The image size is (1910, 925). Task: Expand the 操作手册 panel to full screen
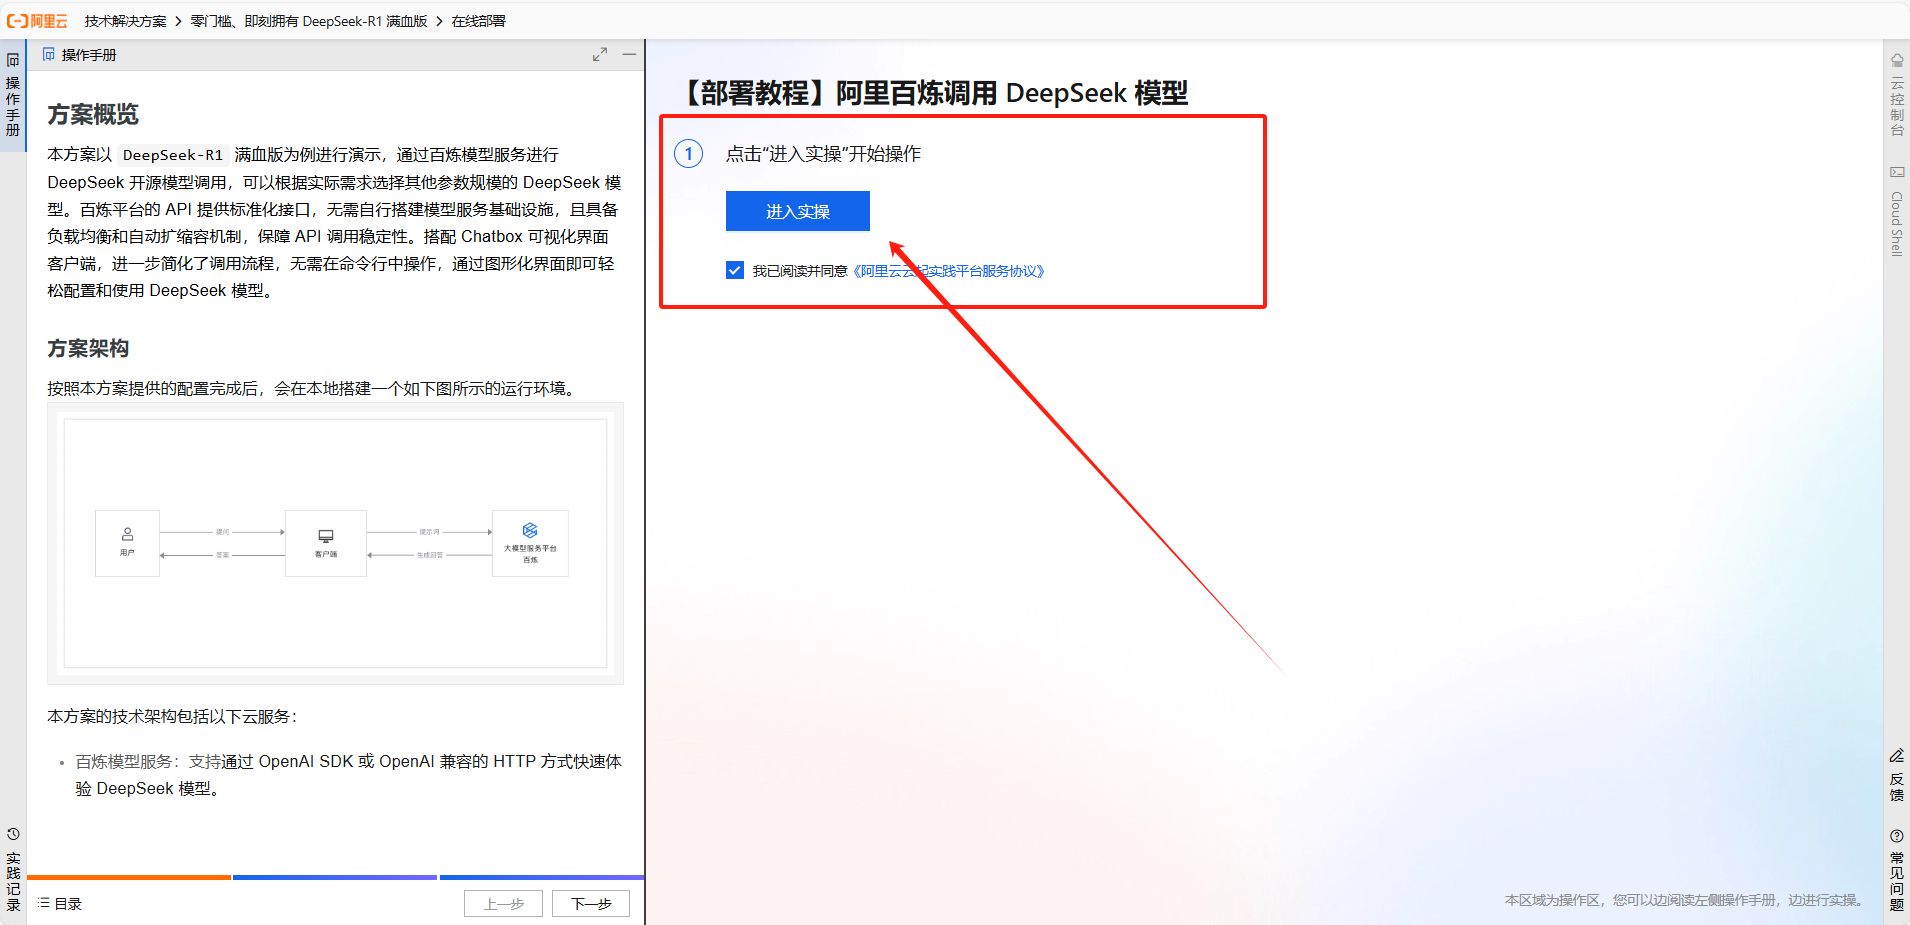click(599, 55)
